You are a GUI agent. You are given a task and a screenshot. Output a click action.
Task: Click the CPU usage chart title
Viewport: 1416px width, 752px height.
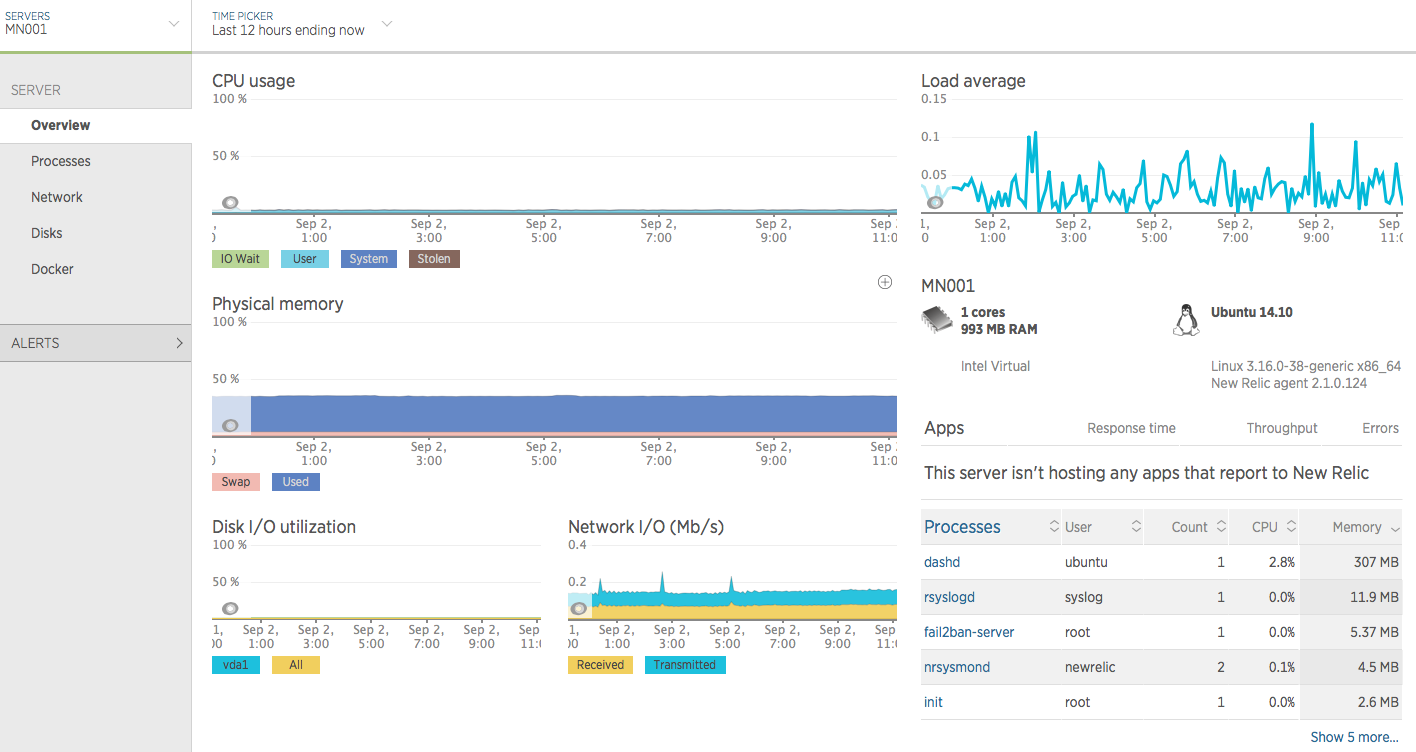pyautogui.click(x=253, y=81)
